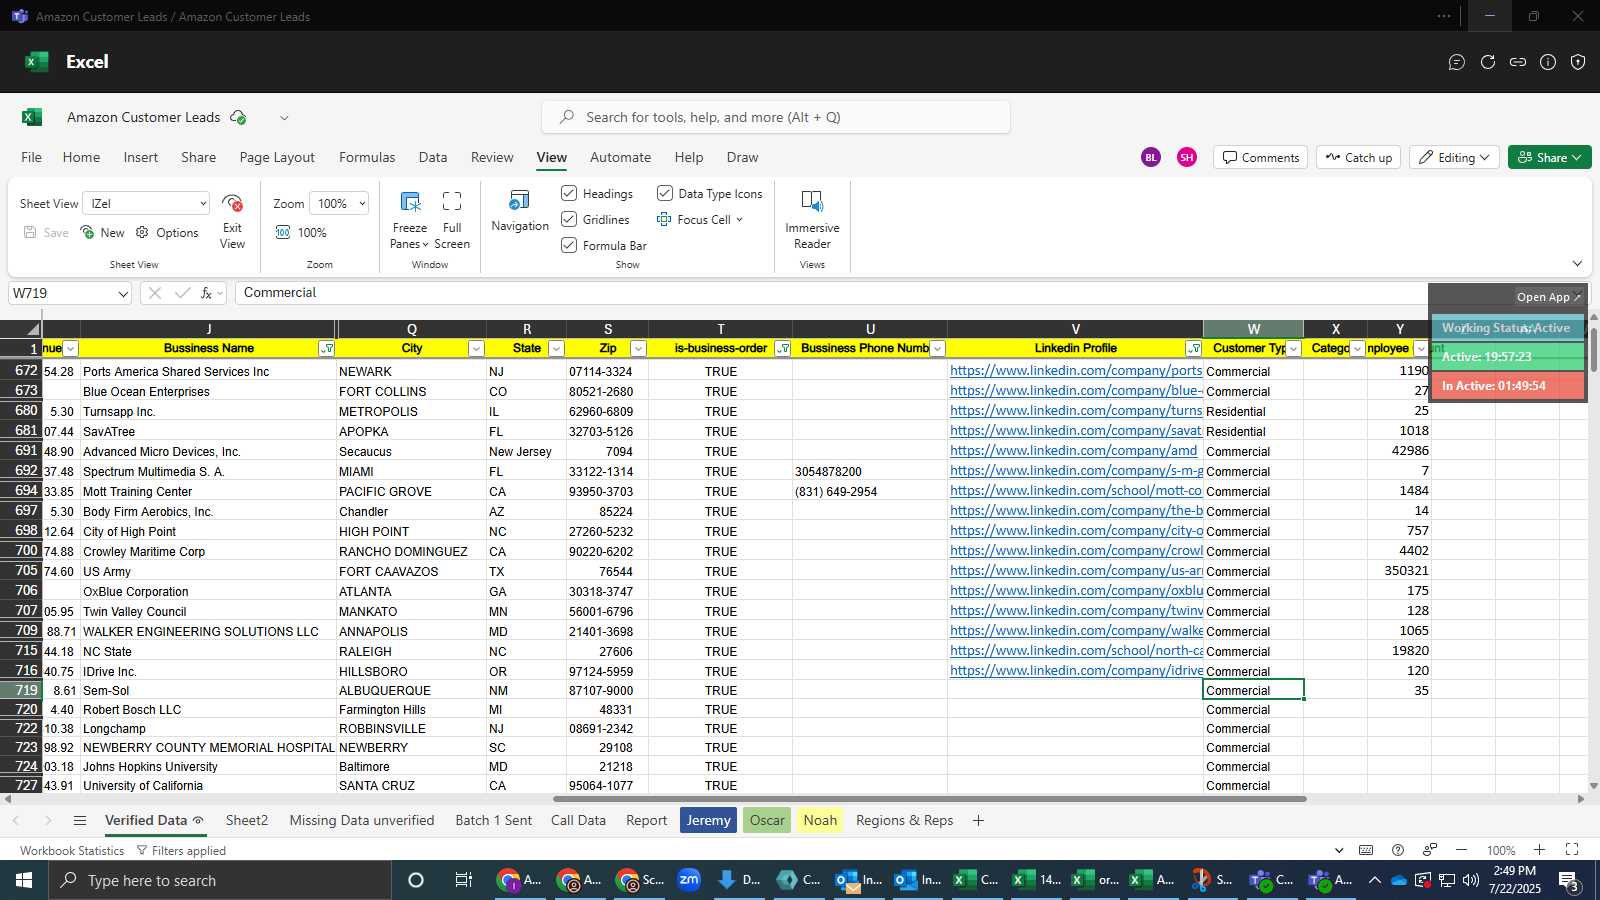Screen dimensions: 1600x900
Task: Click the horizontal scrollbar thumb
Action: click(930, 799)
